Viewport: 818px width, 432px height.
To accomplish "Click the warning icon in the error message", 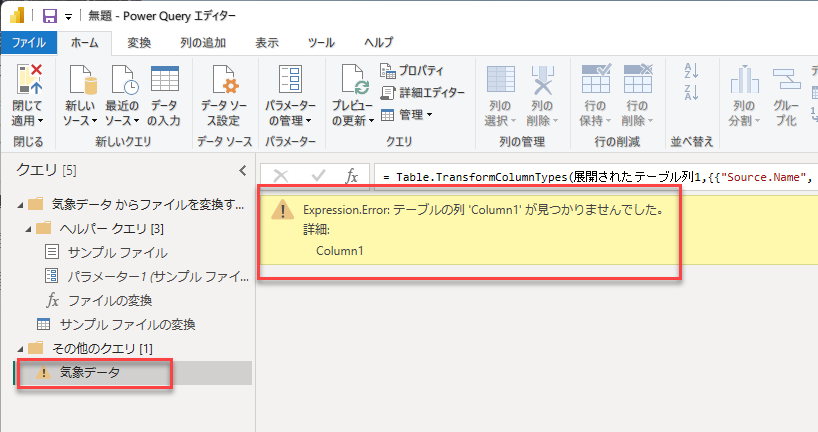I will (283, 210).
